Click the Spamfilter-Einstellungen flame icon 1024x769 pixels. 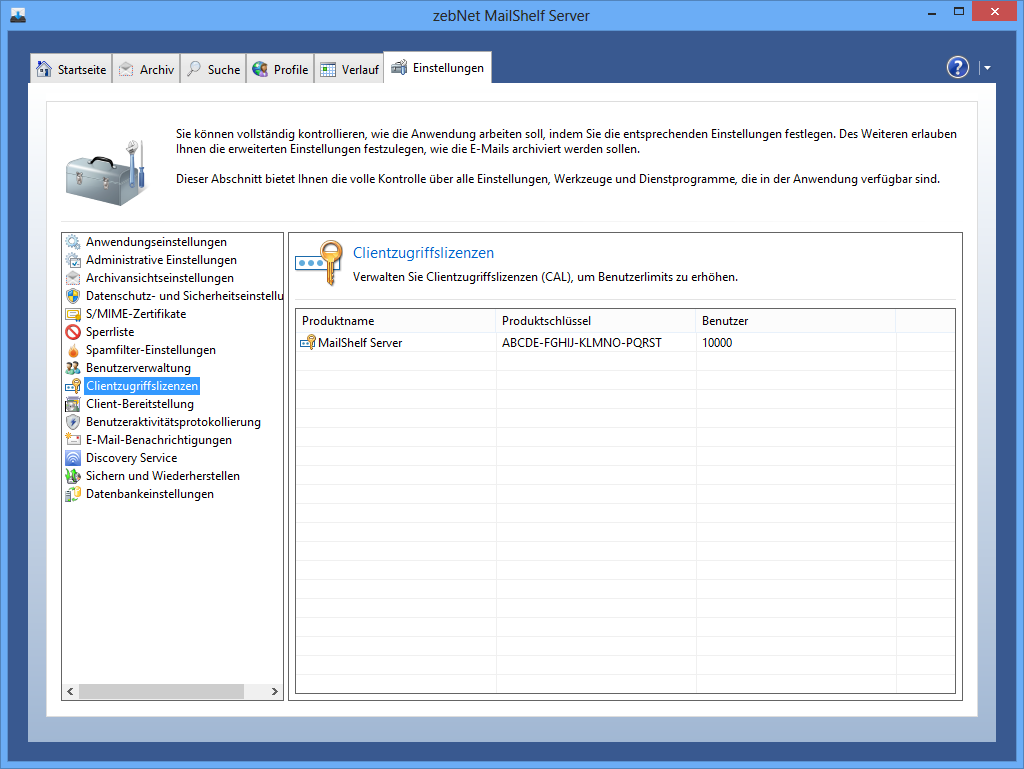tap(73, 350)
